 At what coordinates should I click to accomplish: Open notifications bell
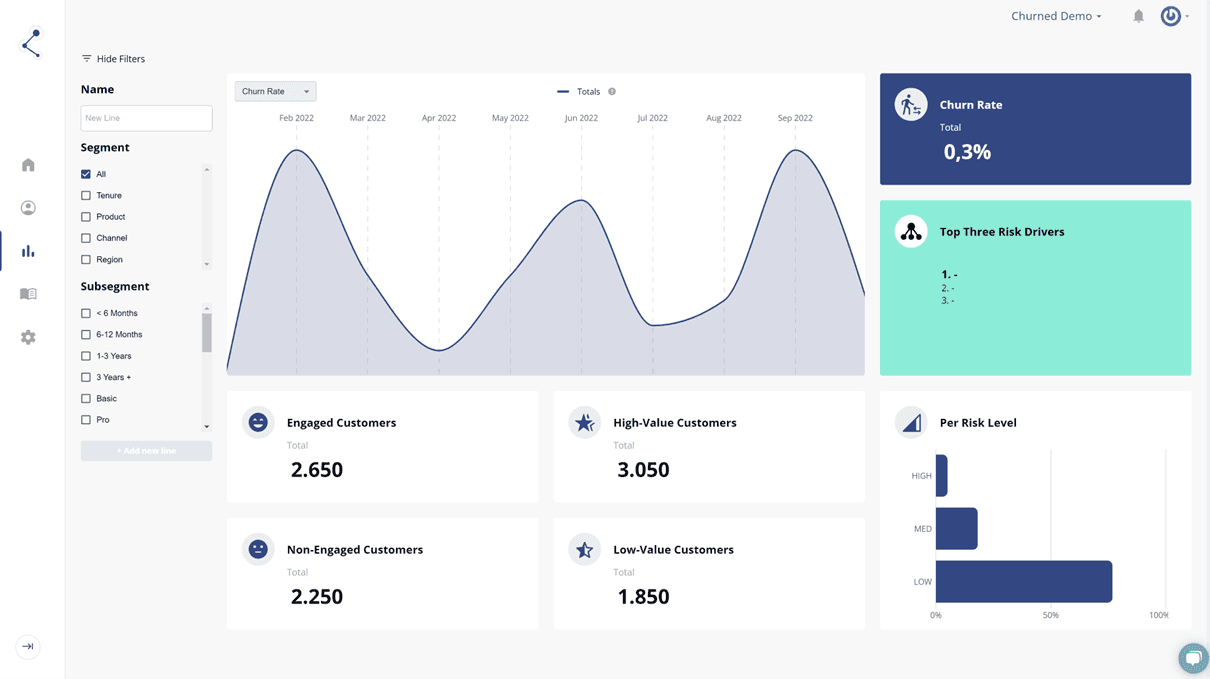pyautogui.click(x=1138, y=16)
